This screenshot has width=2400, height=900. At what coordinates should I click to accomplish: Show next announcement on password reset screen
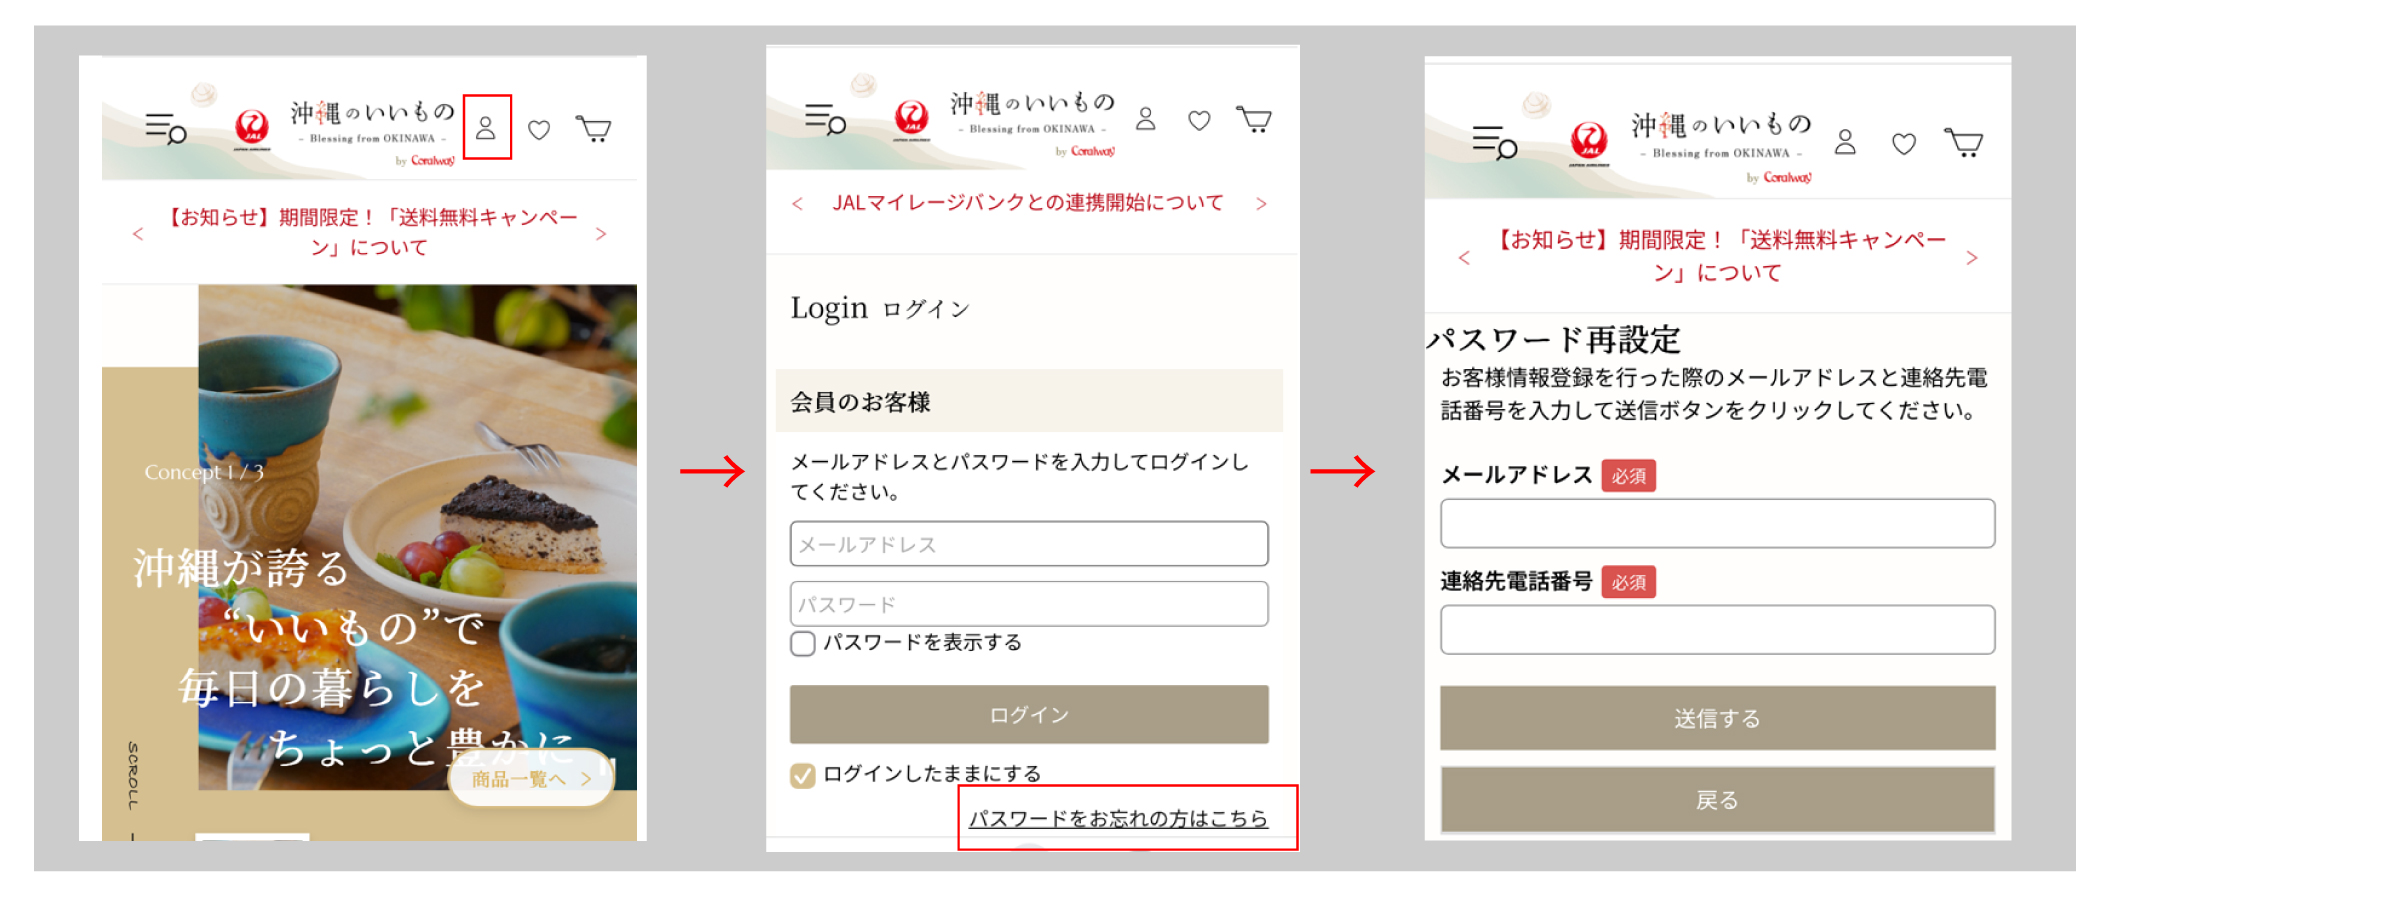coord(1971,258)
